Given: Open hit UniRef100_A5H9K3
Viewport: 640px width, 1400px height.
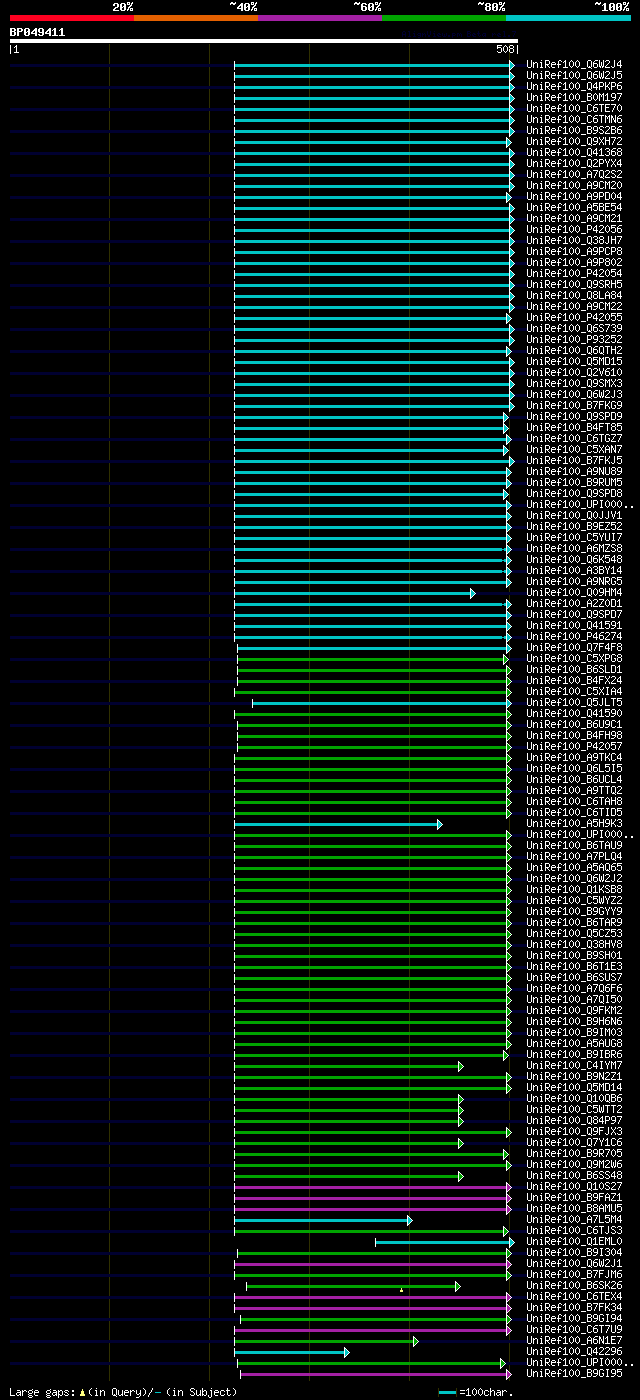Looking at the screenshot, I should click(x=574, y=824).
